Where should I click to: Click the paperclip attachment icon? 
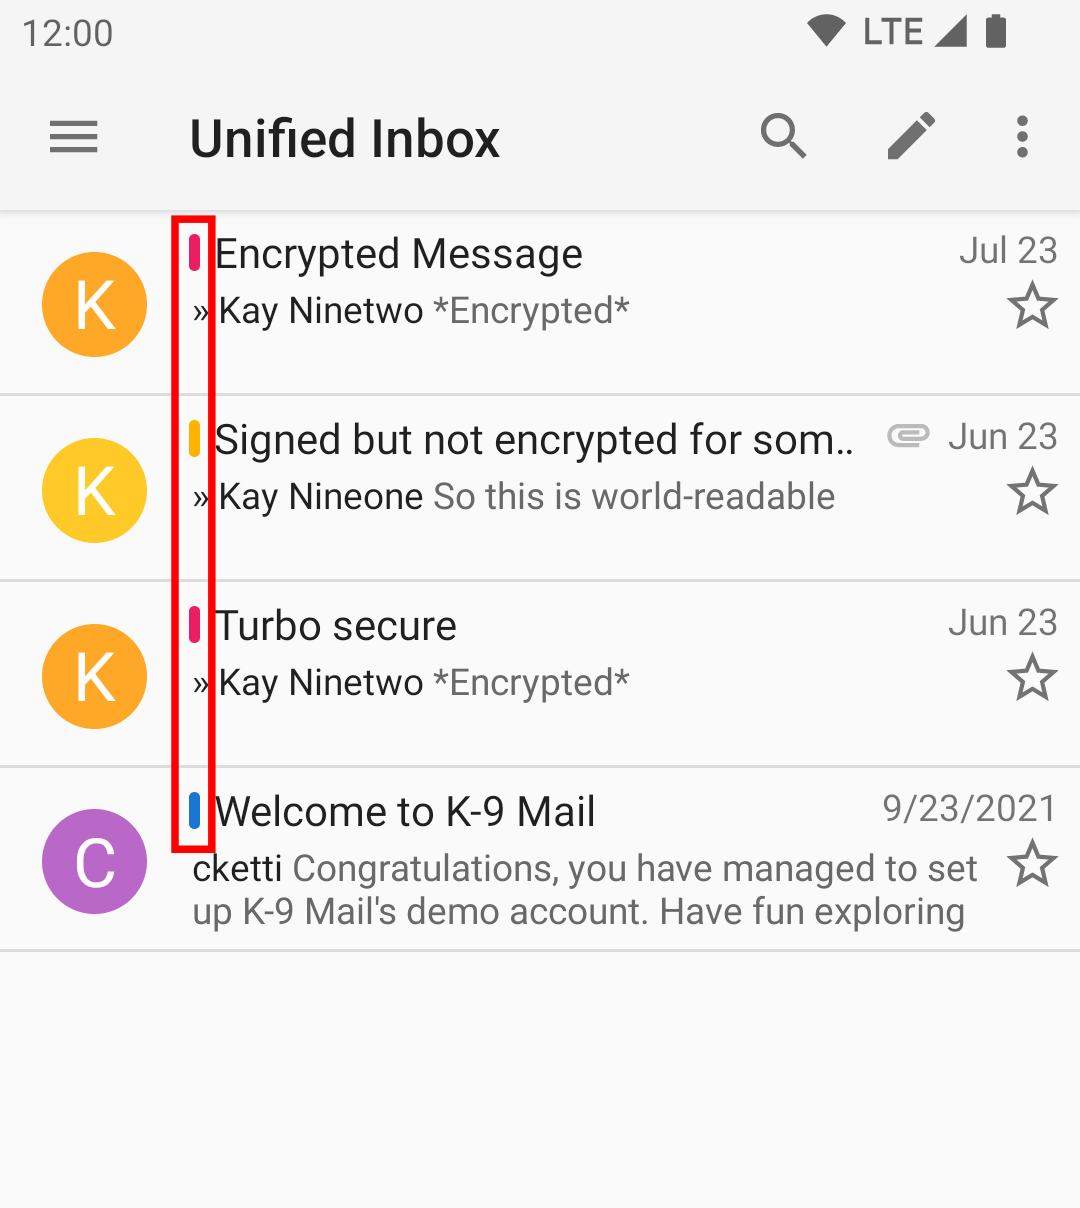pos(908,436)
